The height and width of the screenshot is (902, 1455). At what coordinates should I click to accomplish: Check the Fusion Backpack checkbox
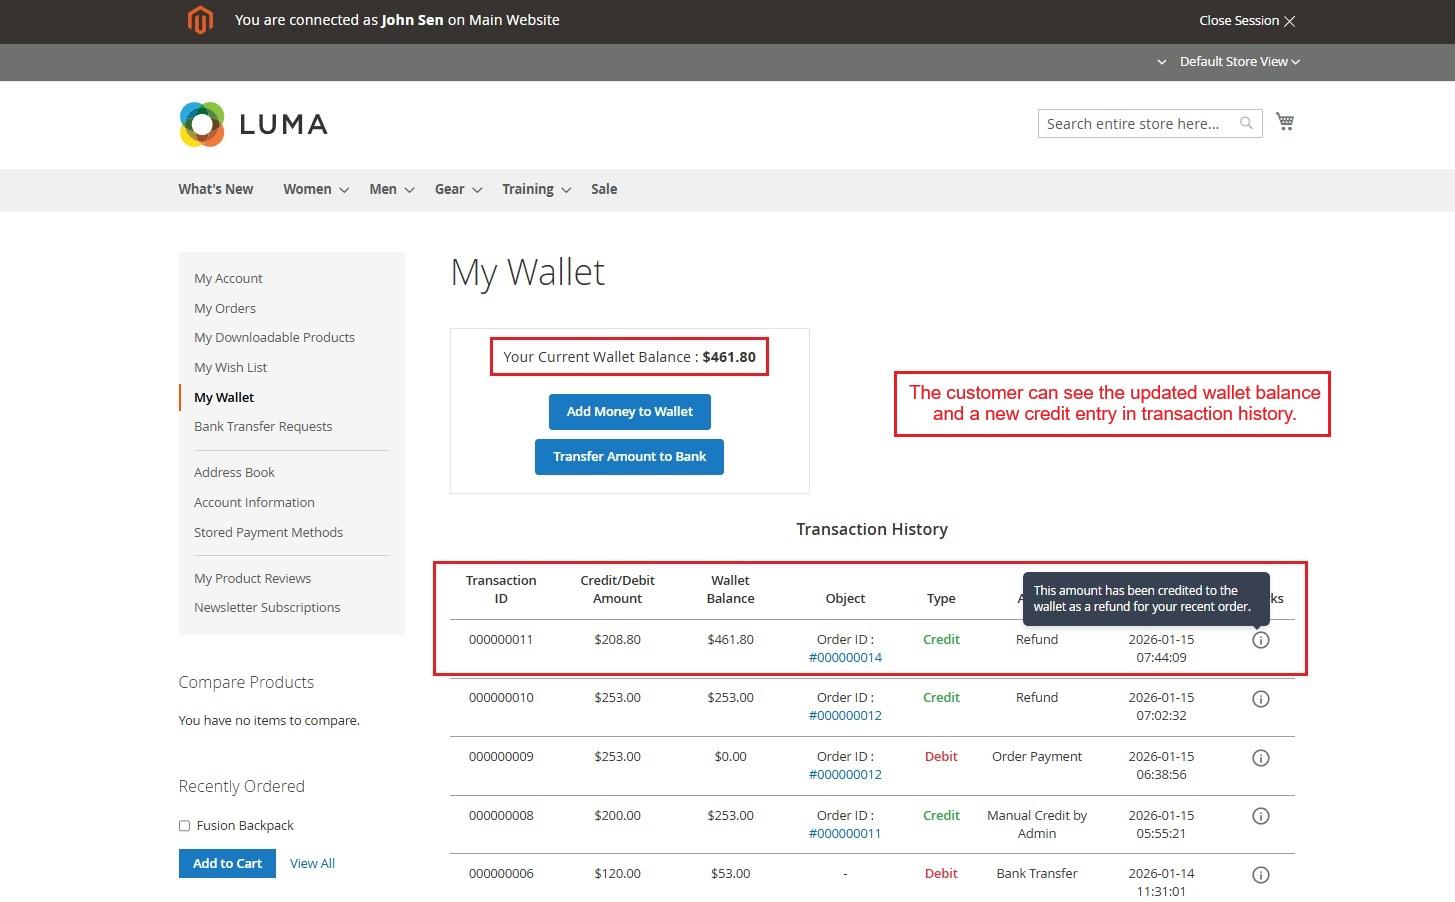[x=184, y=826]
